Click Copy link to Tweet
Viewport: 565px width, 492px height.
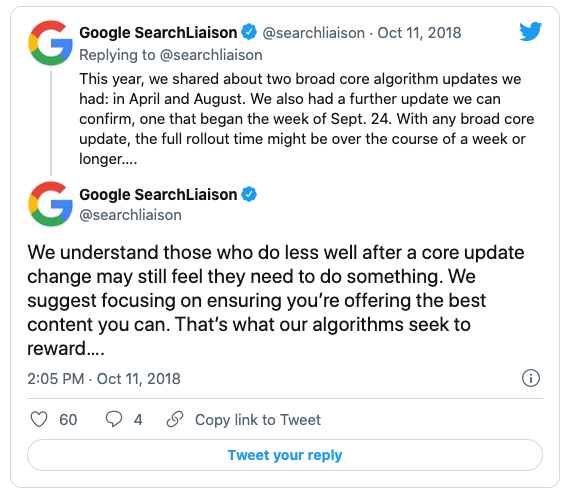coord(258,420)
